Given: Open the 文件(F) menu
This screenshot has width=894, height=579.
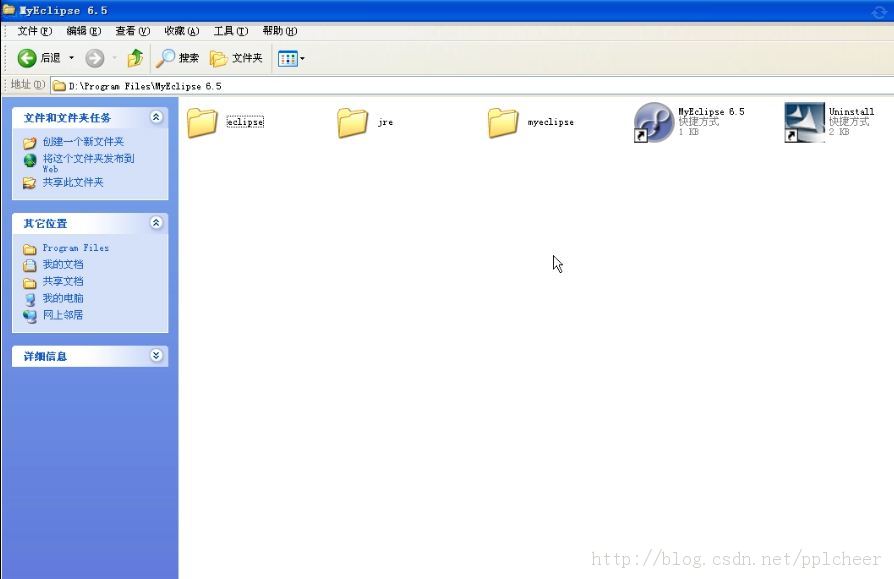Looking at the screenshot, I should click(x=34, y=31).
